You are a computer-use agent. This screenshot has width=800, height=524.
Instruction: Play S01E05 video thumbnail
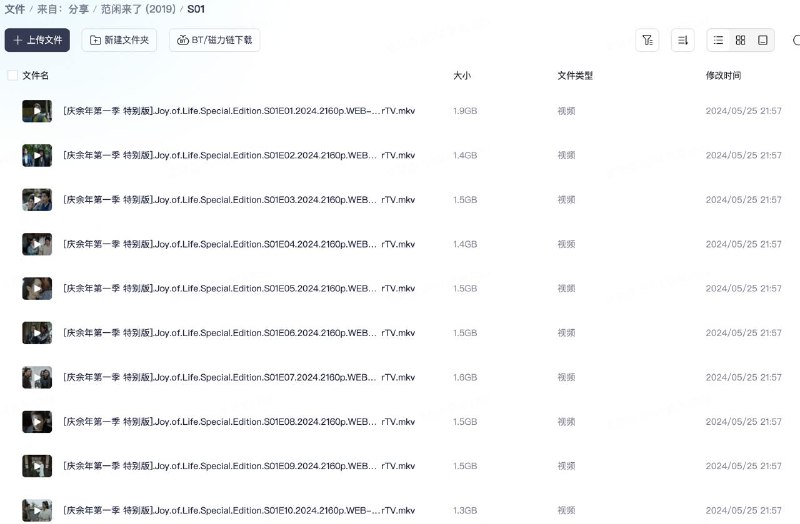(37, 288)
